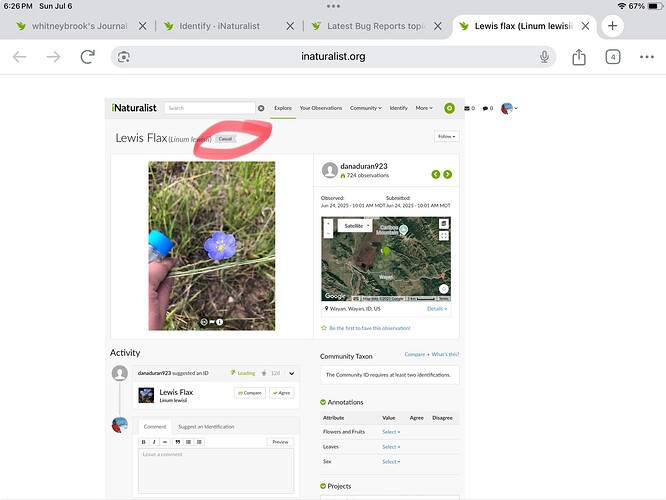Tap the visual search icon in address bar

coord(124,56)
